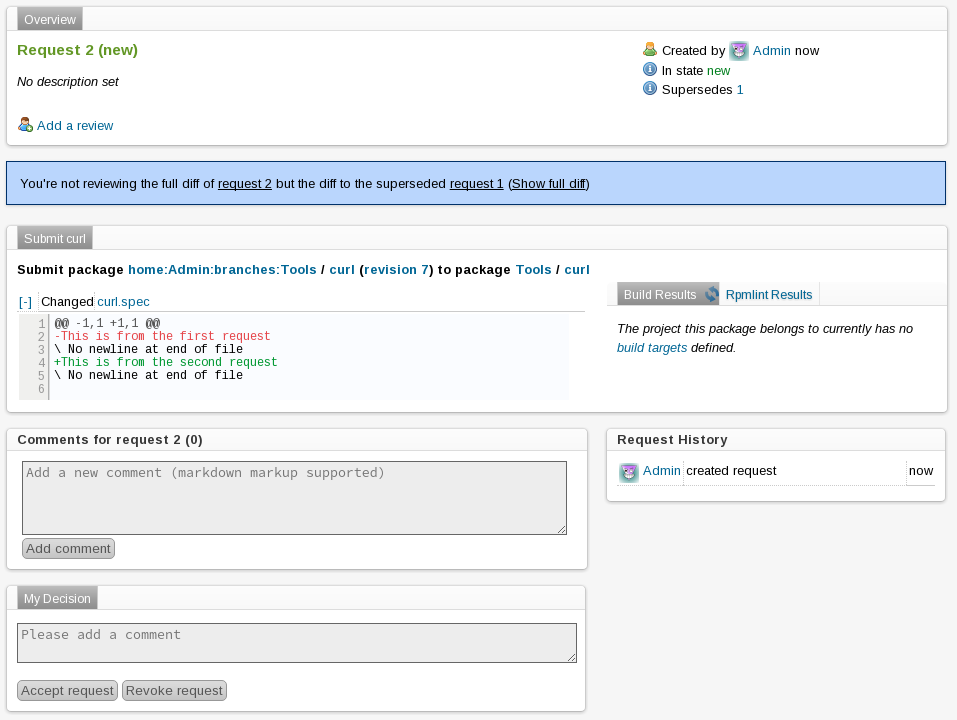The width and height of the screenshot is (957, 720).
Task: Click the info icon next to 'In state'
Action: click(x=650, y=70)
